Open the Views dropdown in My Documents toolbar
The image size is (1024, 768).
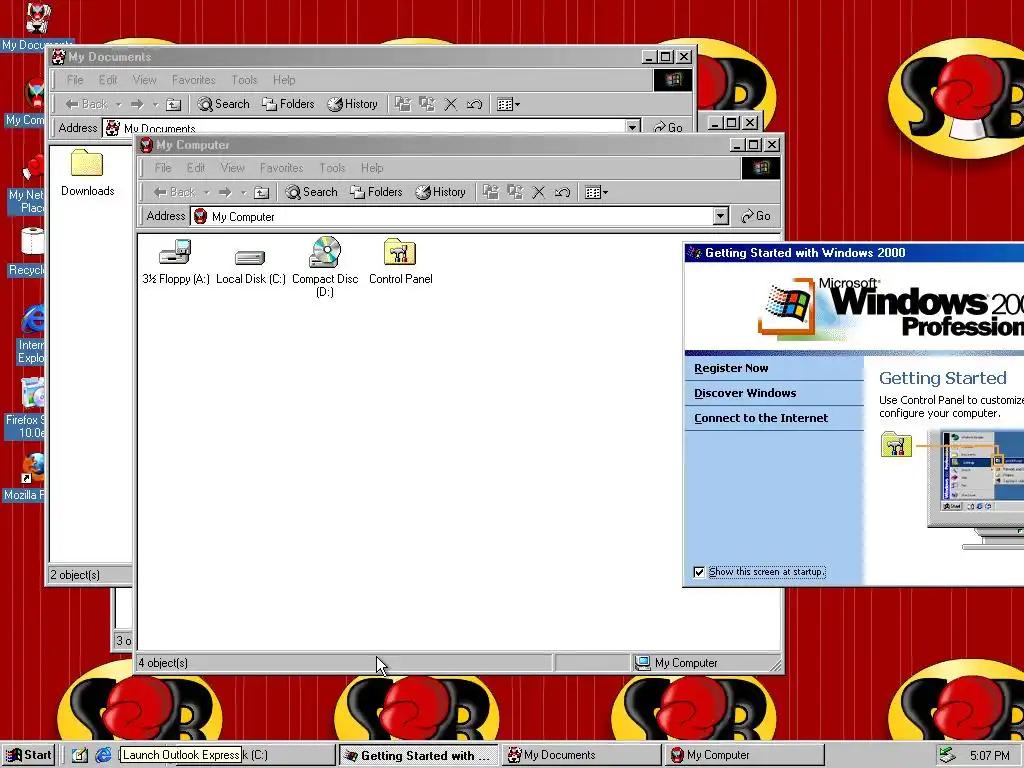pyautogui.click(x=508, y=104)
